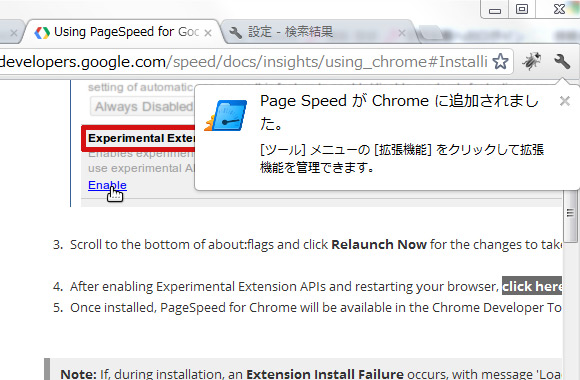Close the Using PageSpeed tab
The image size is (580, 380).
click(x=208, y=33)
